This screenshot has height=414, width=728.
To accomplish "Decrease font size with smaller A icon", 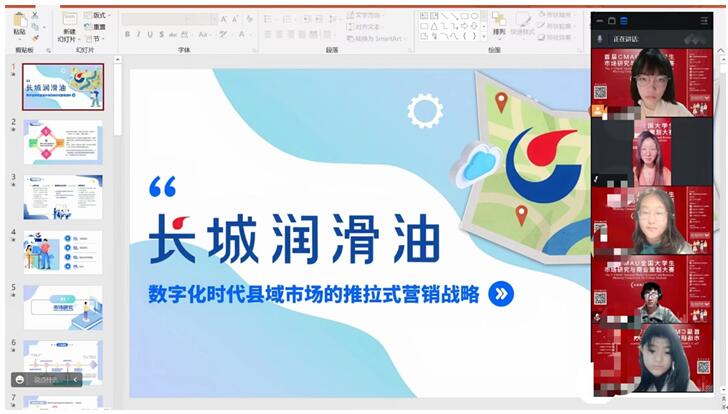I will 235,19.
